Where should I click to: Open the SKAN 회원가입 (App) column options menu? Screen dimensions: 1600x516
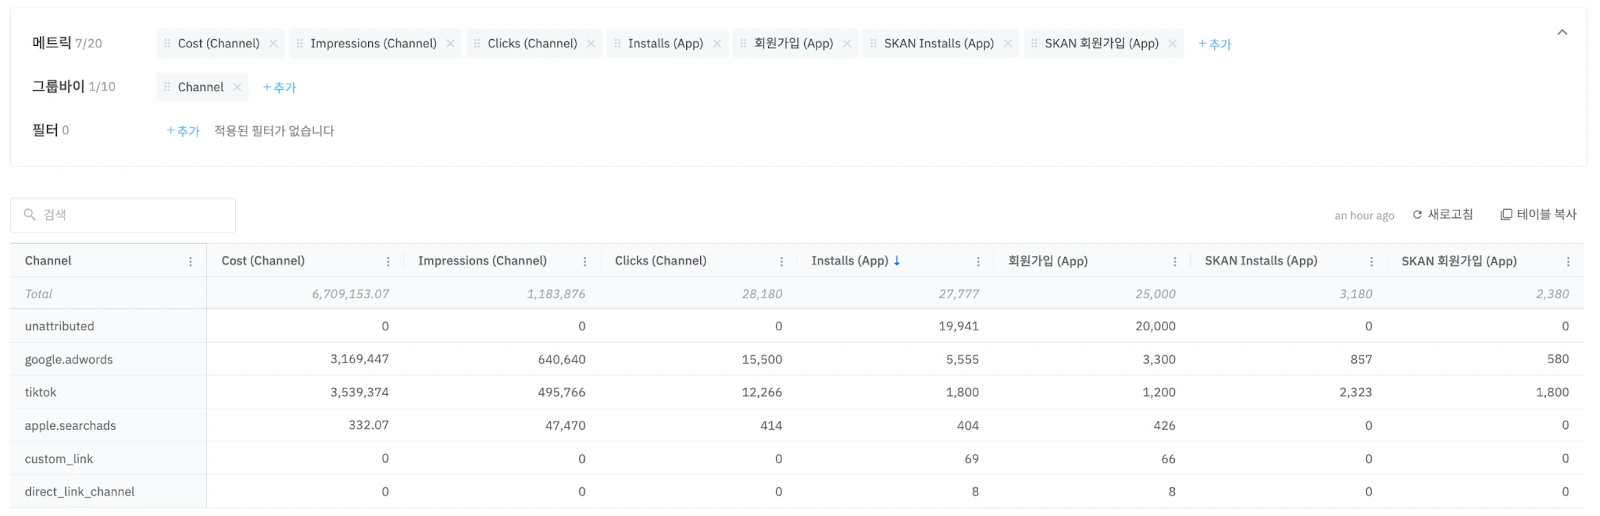click(1567, 262)
